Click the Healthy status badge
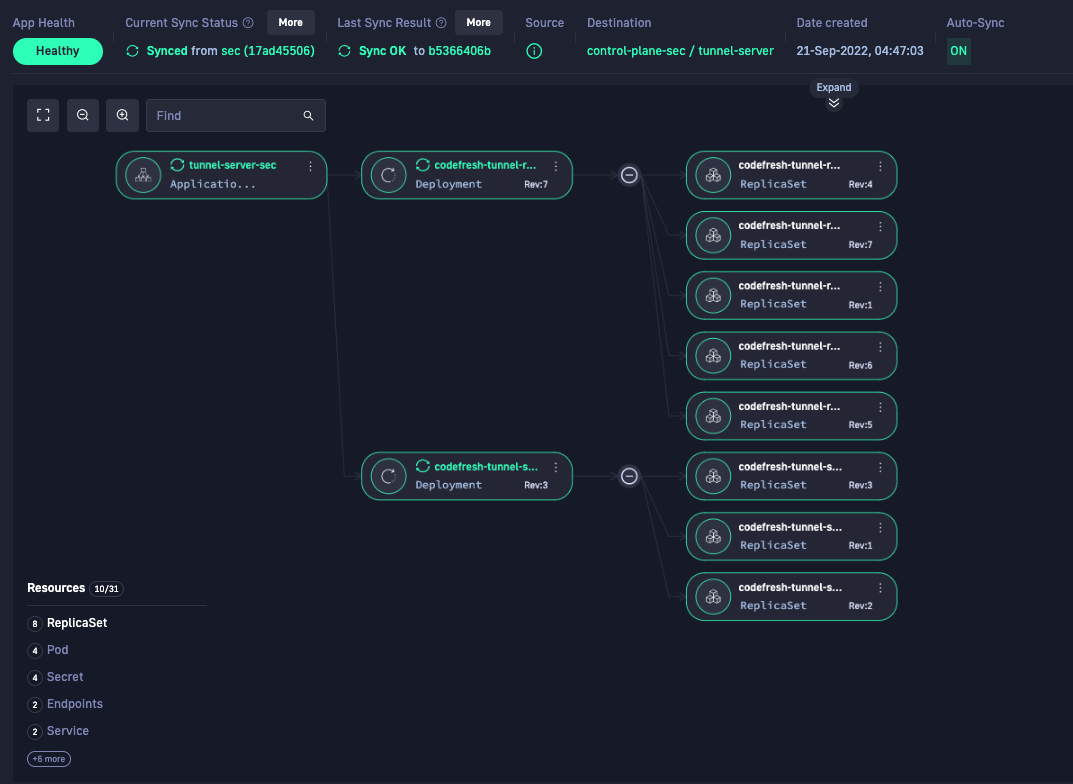Image resolution: width=1073 pixels, height=784 pixels. tap(57, 51)
